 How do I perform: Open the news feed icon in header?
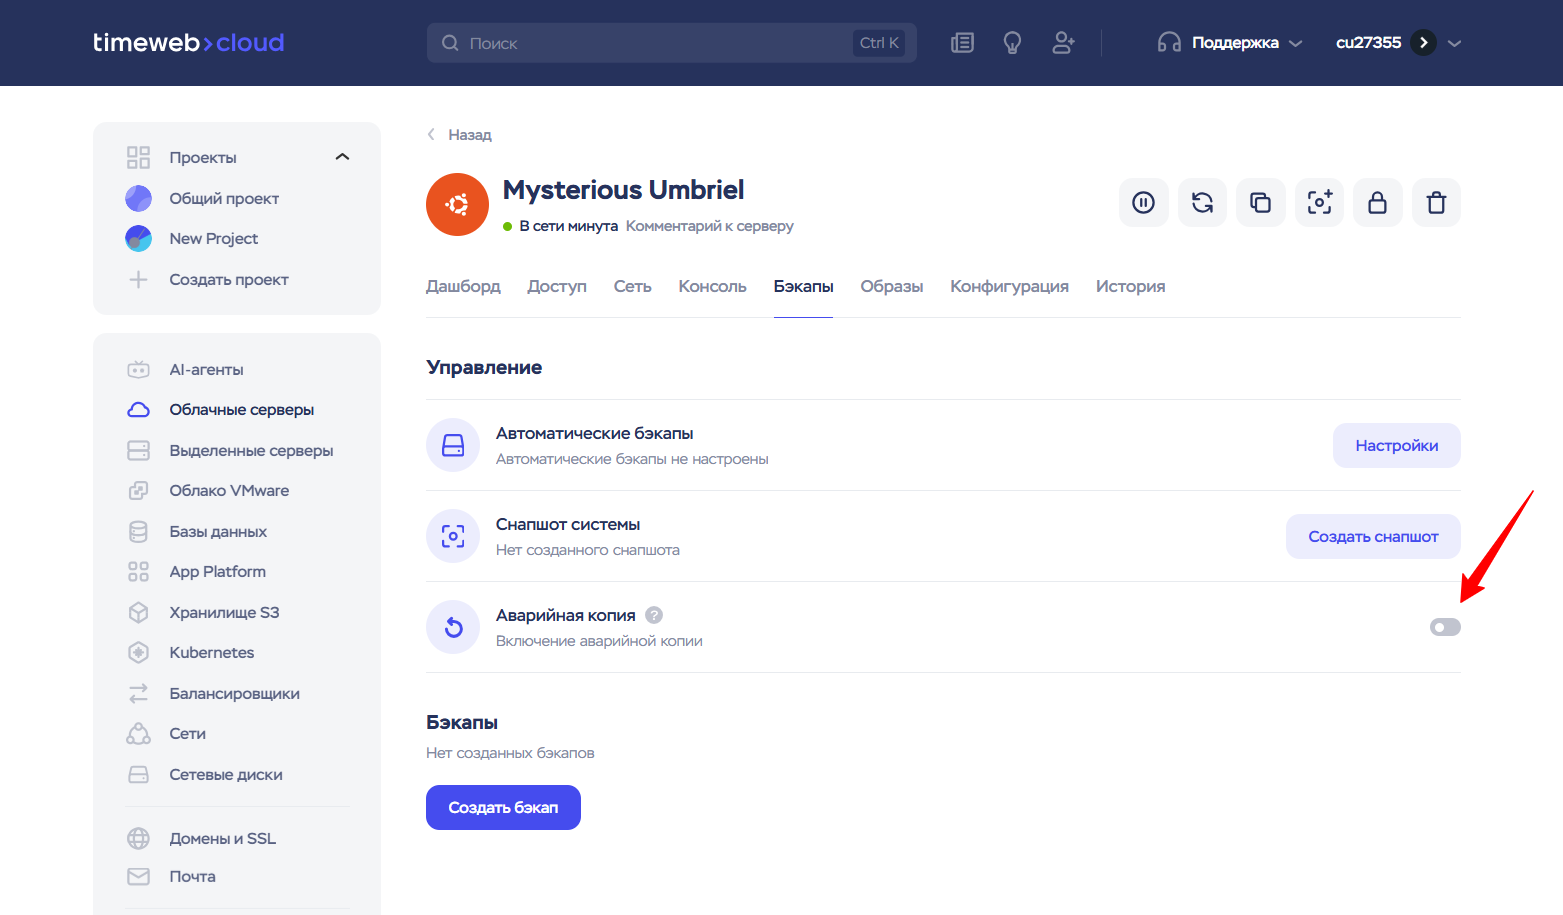962,43
